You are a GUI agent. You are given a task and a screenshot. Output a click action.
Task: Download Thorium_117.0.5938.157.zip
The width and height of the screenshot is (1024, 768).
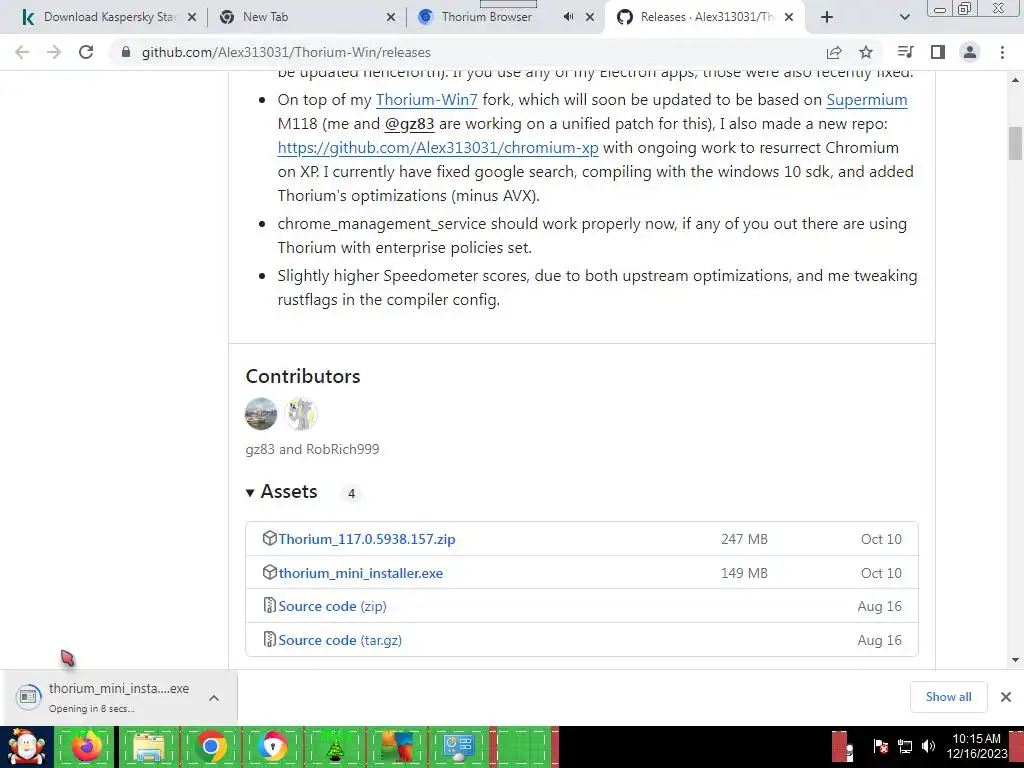click(x=366, y=539)
